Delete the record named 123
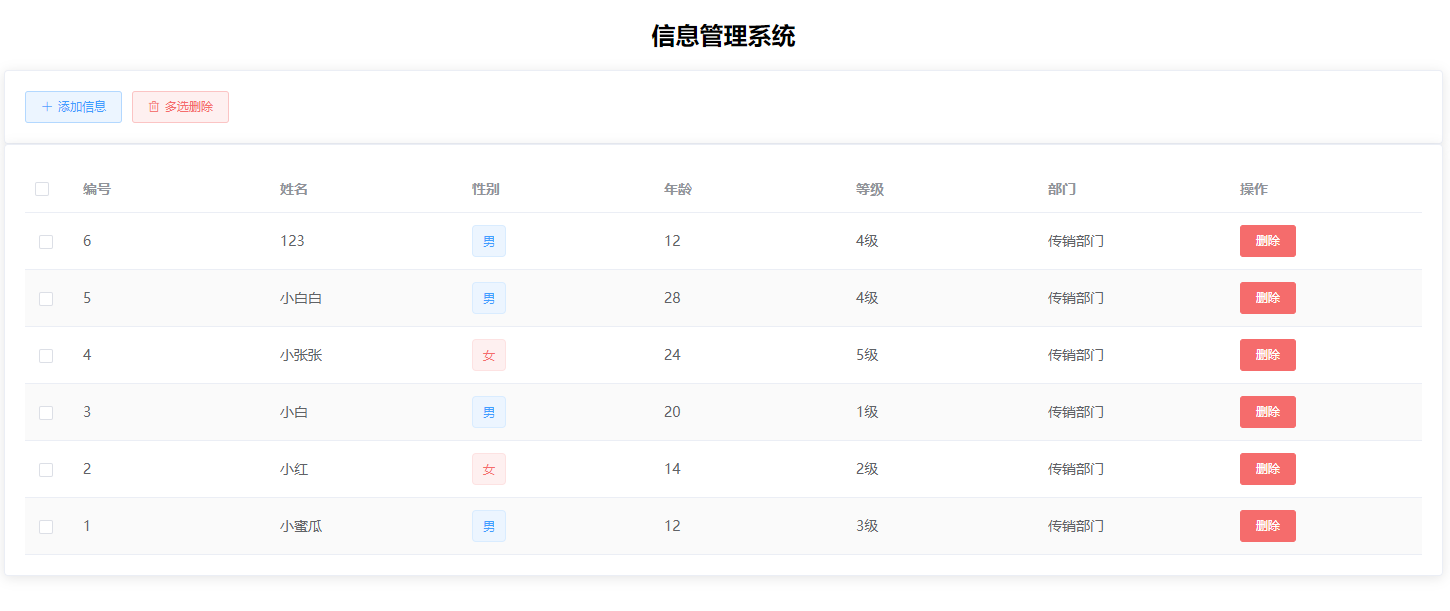1450x611 pixels. pyautogui.click(x=1267, y=241)
